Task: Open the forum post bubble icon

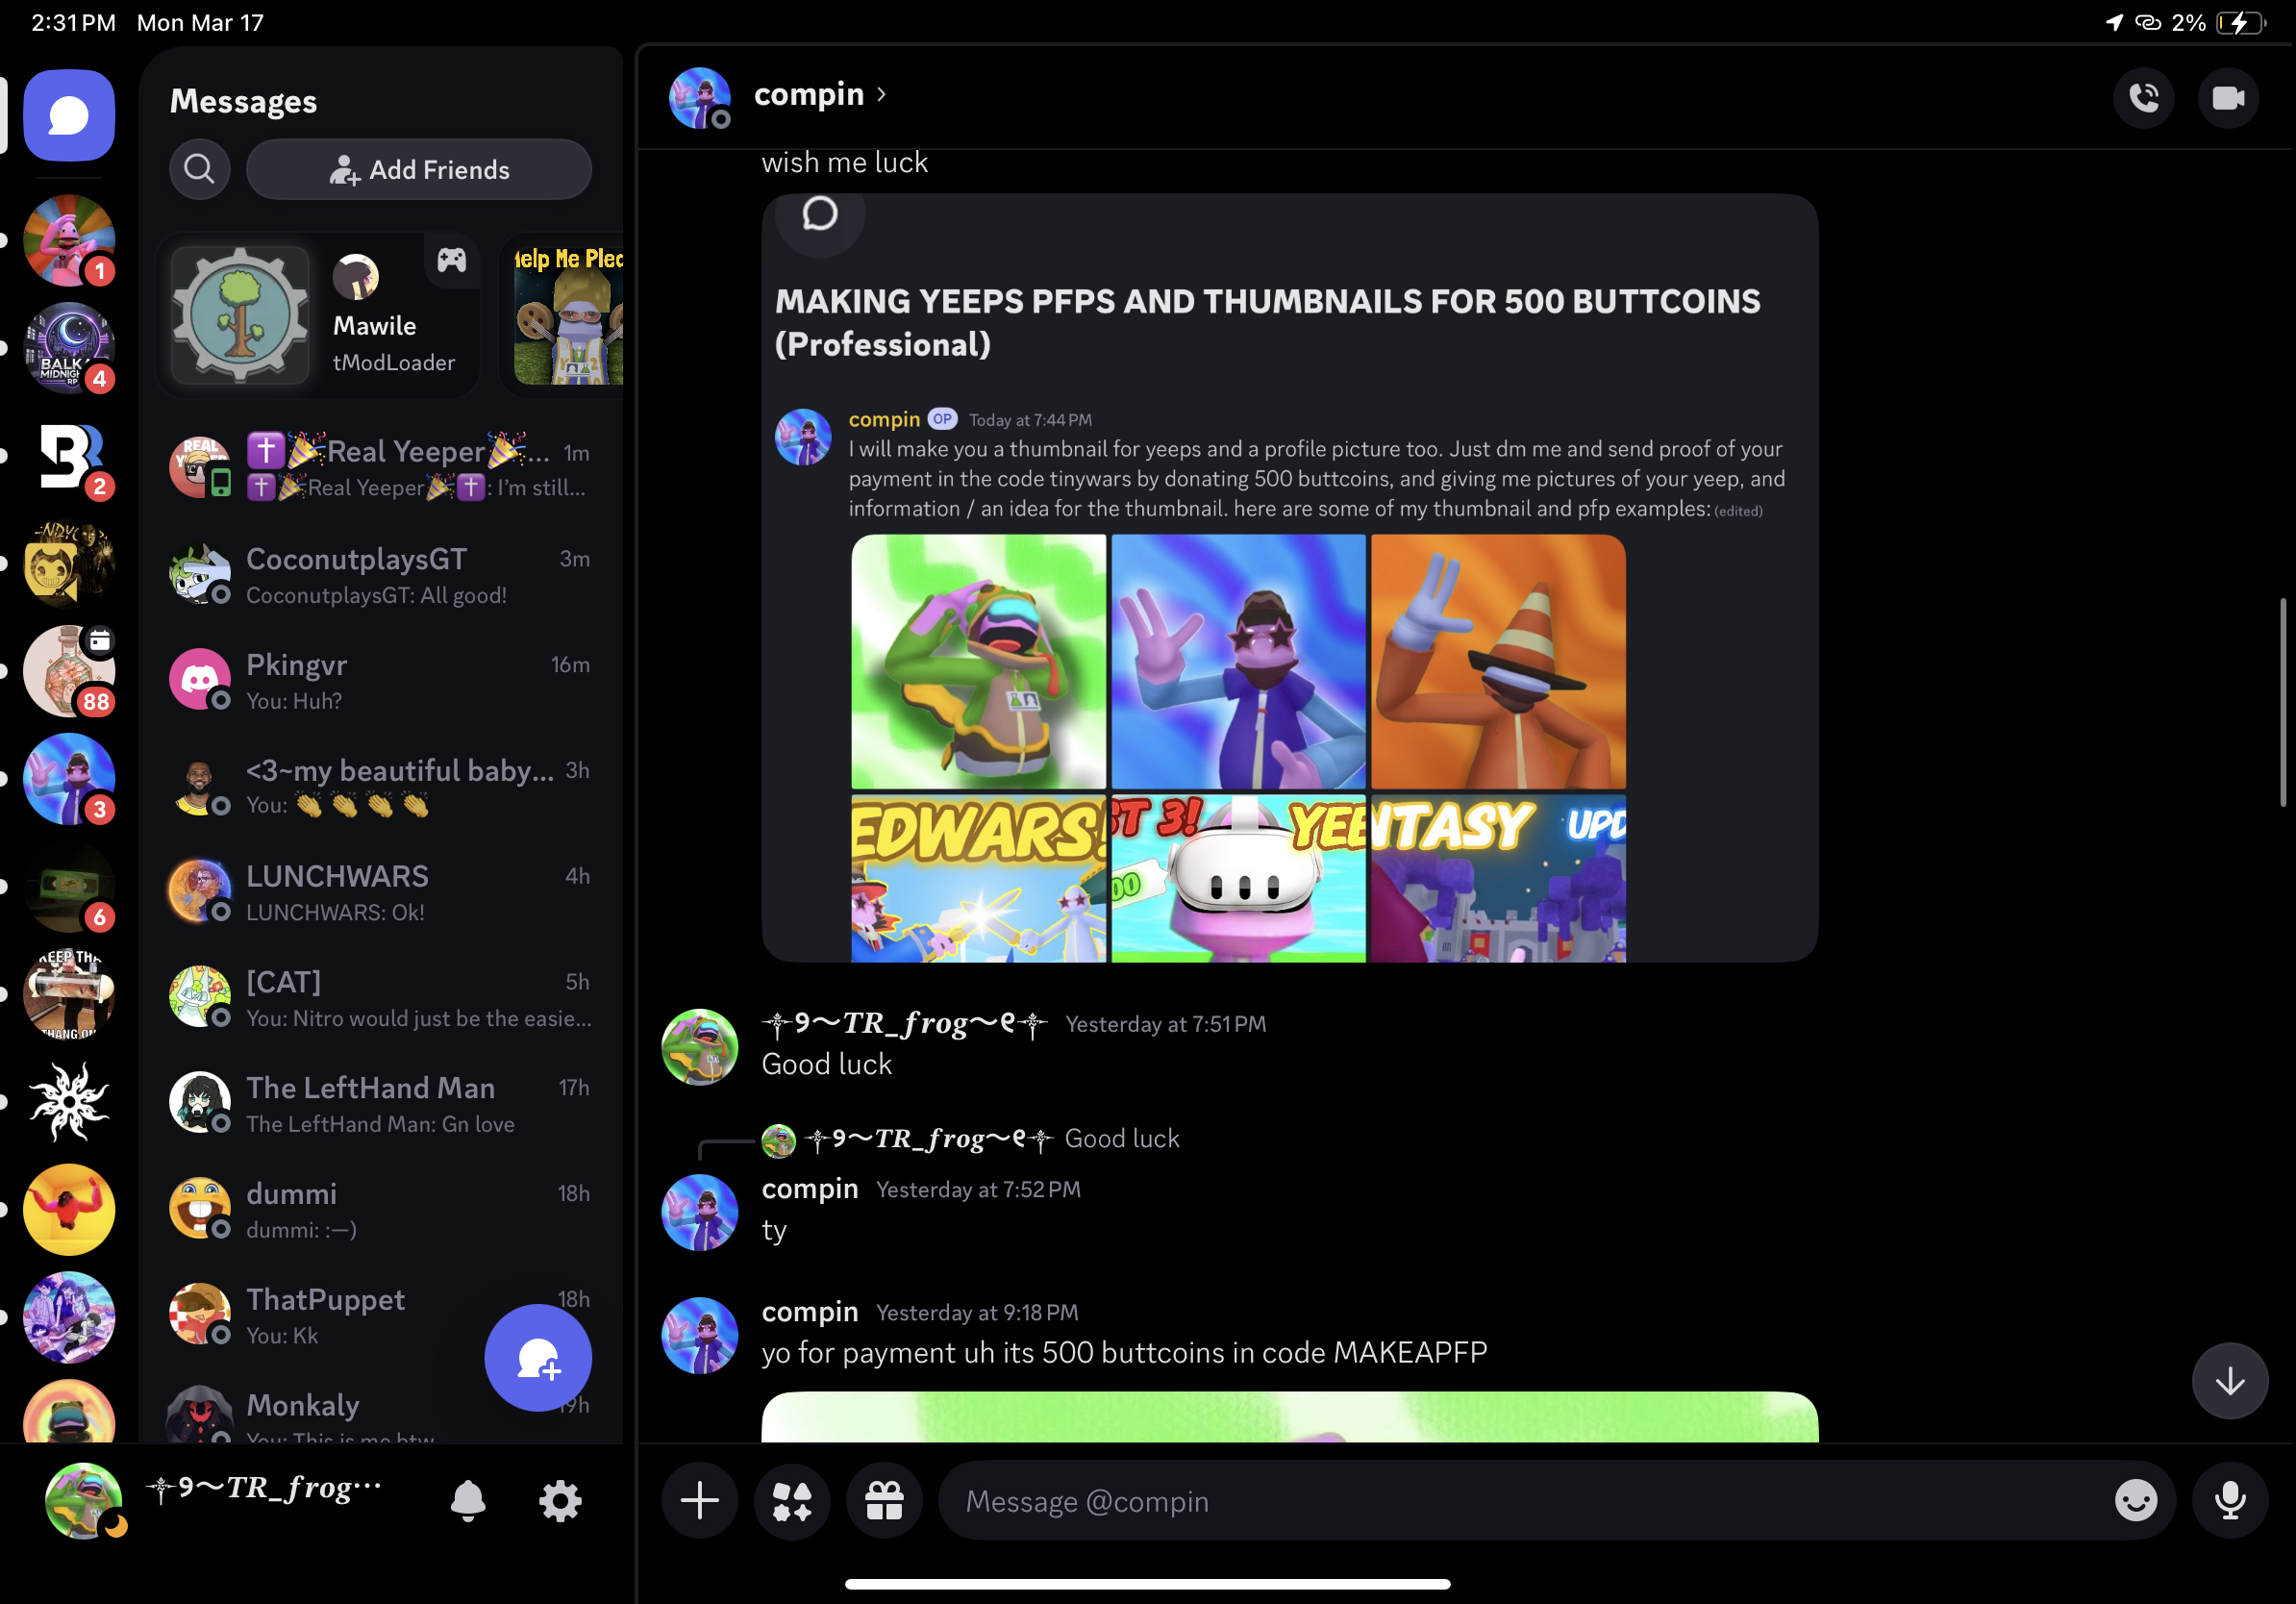Action: (819, 213)
